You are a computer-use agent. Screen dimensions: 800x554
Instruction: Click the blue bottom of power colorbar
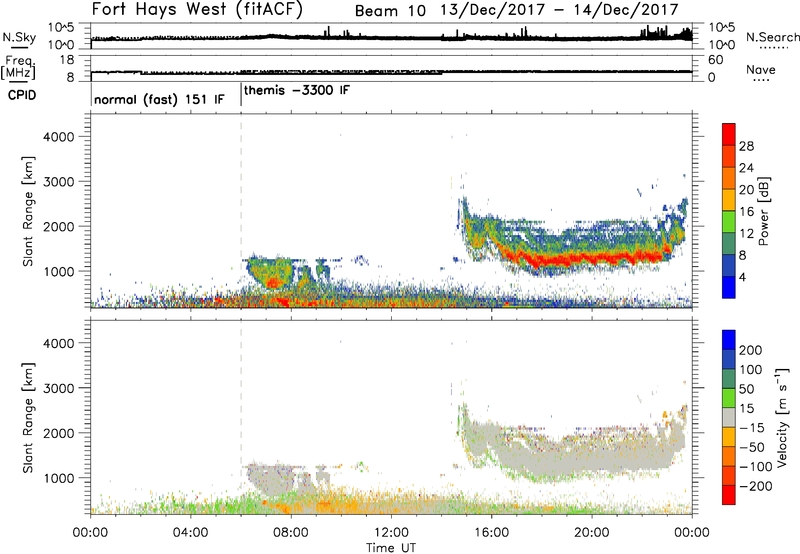coord(729,287)
